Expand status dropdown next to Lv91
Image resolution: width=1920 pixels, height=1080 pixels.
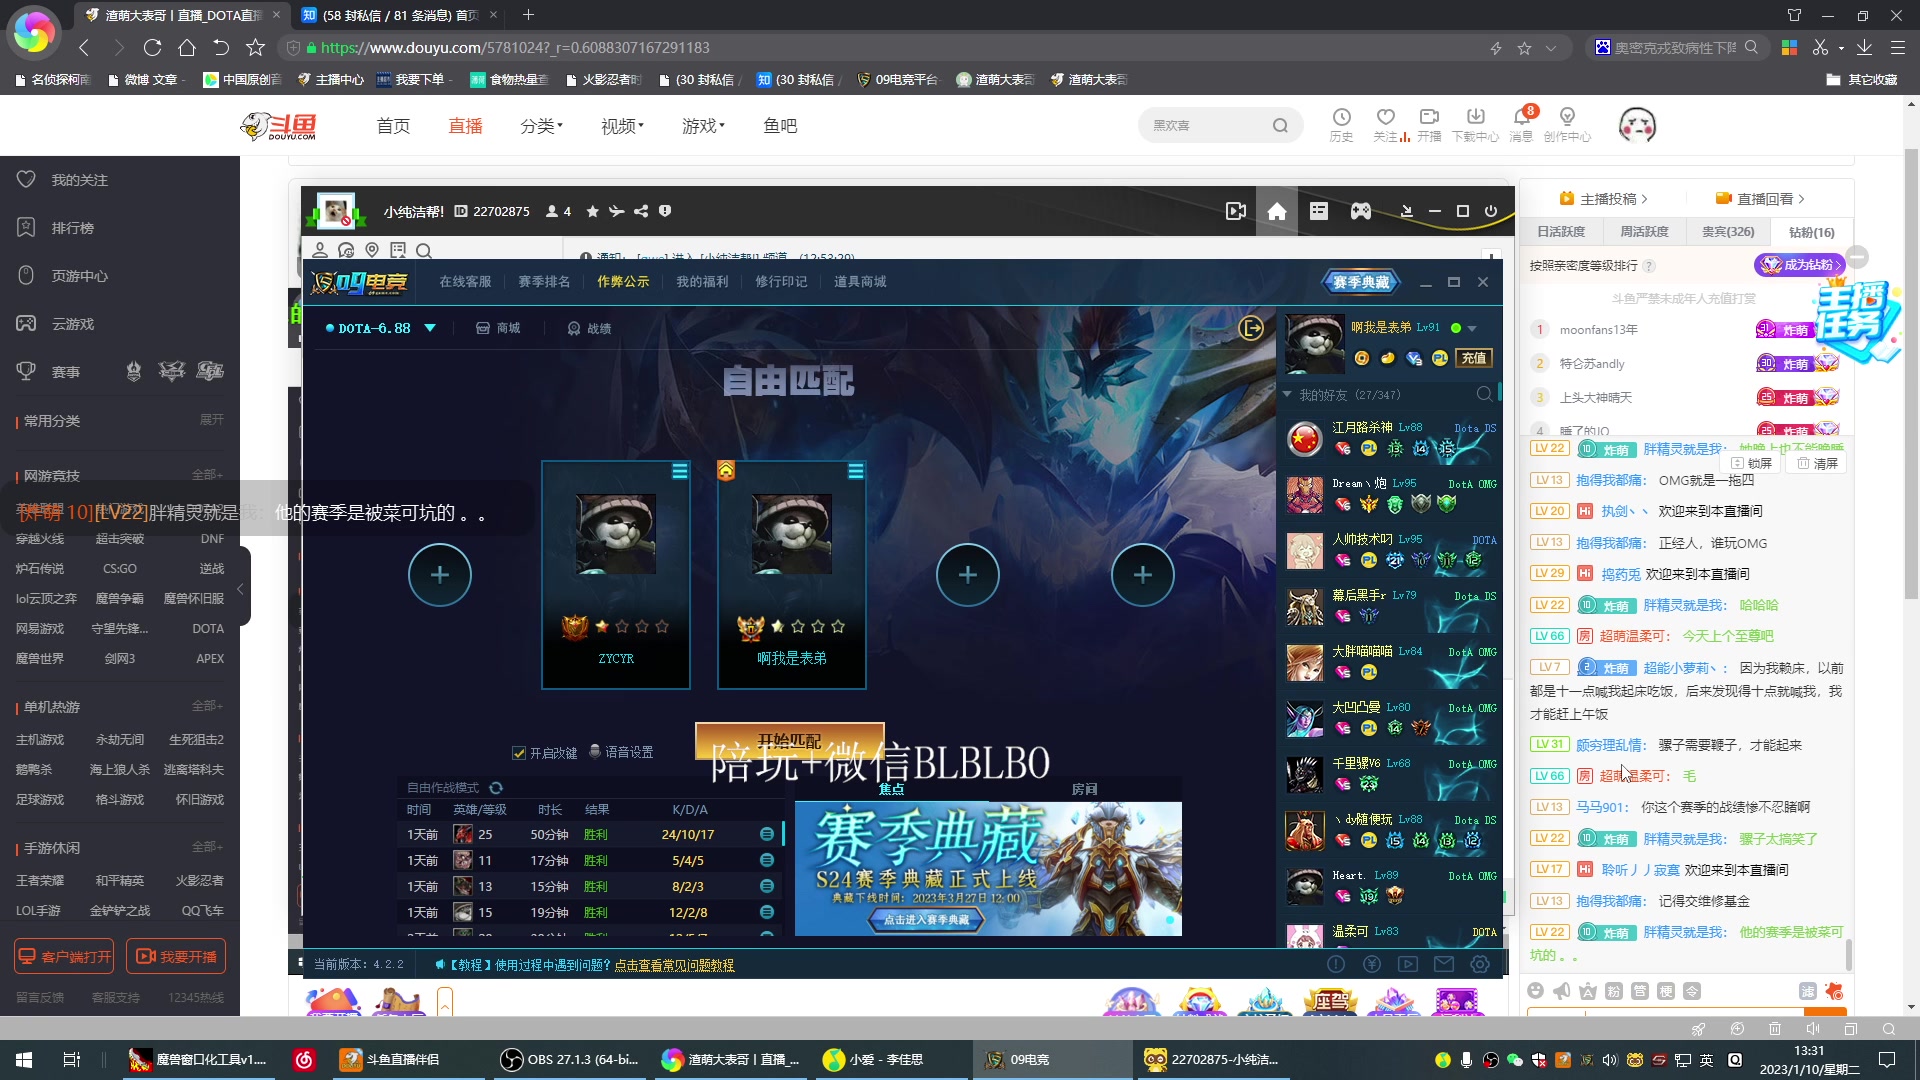click(x=1472, y=328)
